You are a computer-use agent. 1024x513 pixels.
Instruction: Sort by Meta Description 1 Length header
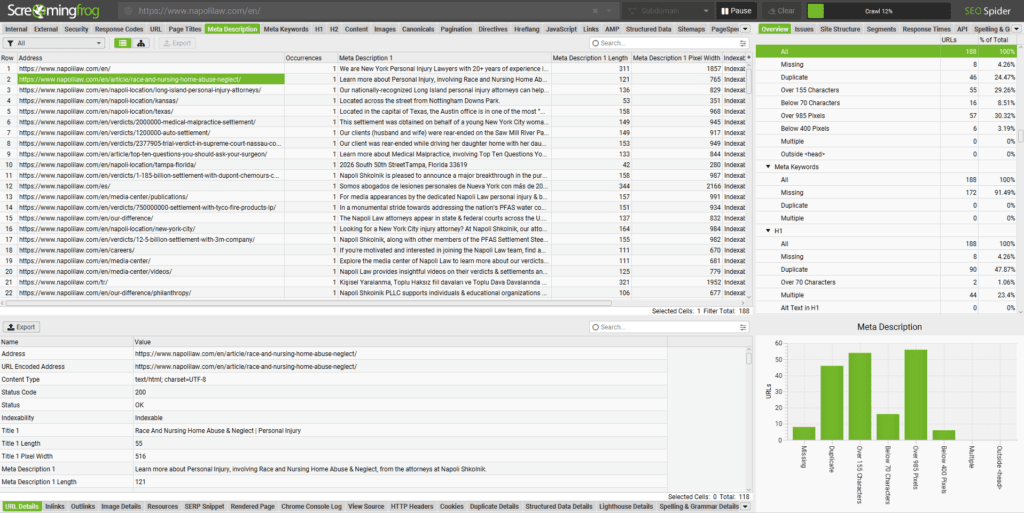pos(591,58)
